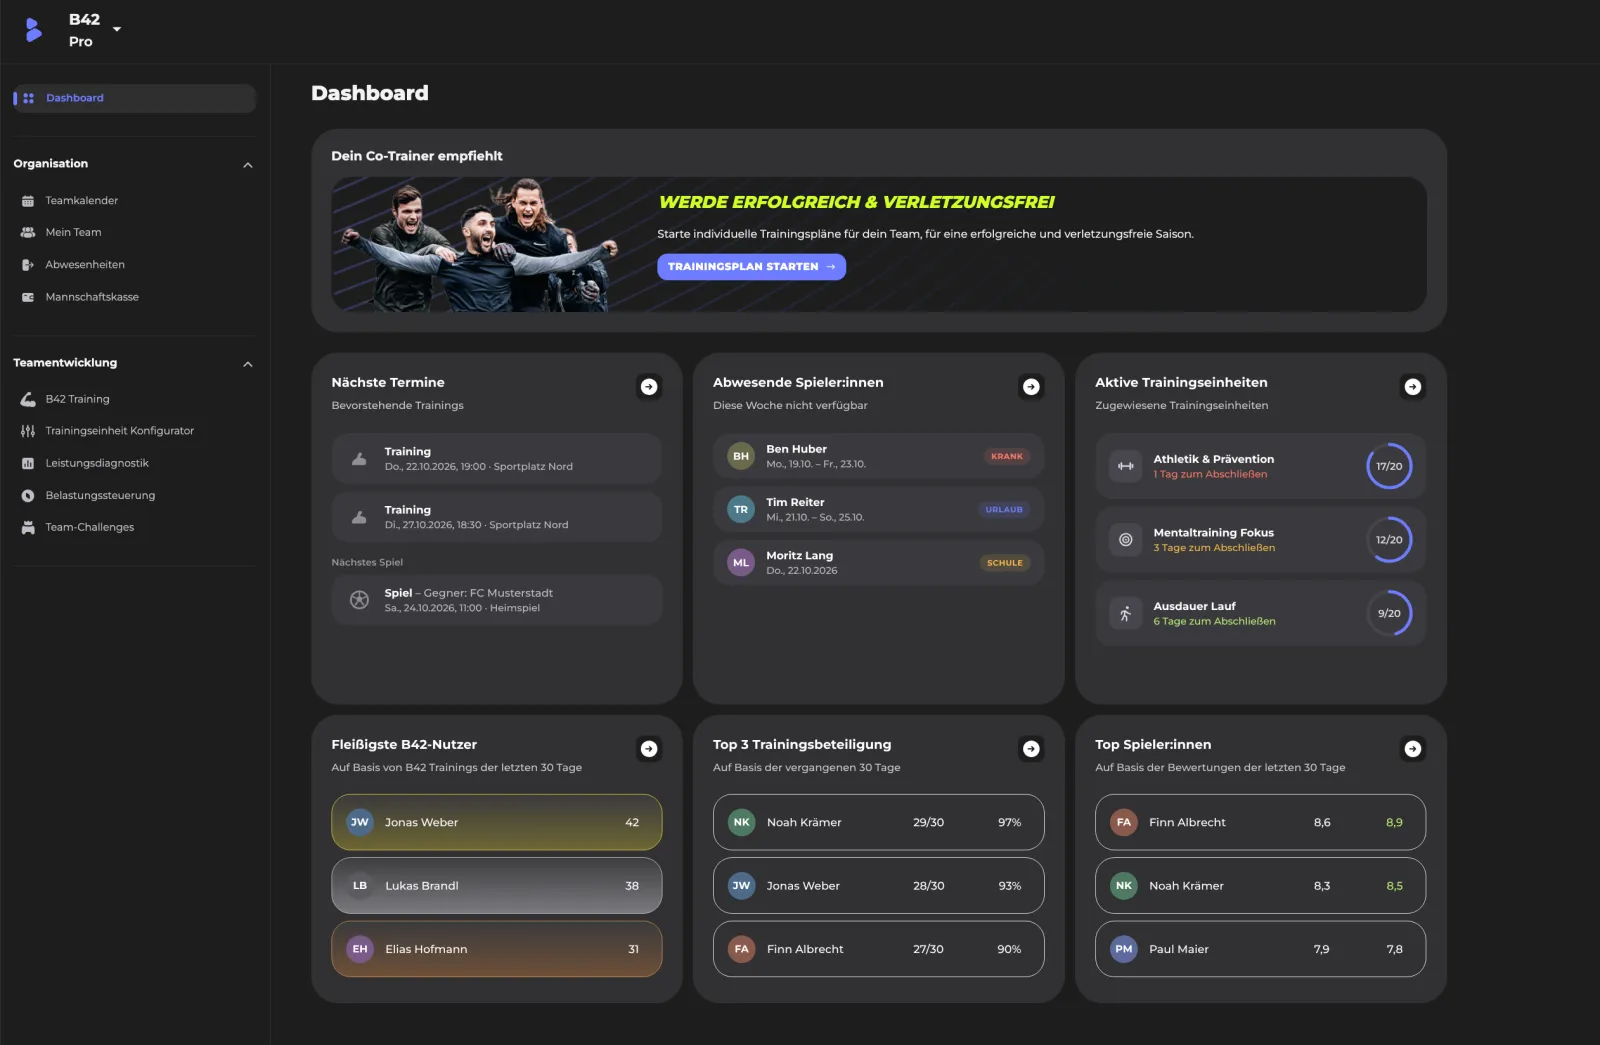This screenshot has width=1600, height=1045.
Task: Click the Mentaltraining Fokus target icon
Action: pyautogui.click(x=1126, y=540)
